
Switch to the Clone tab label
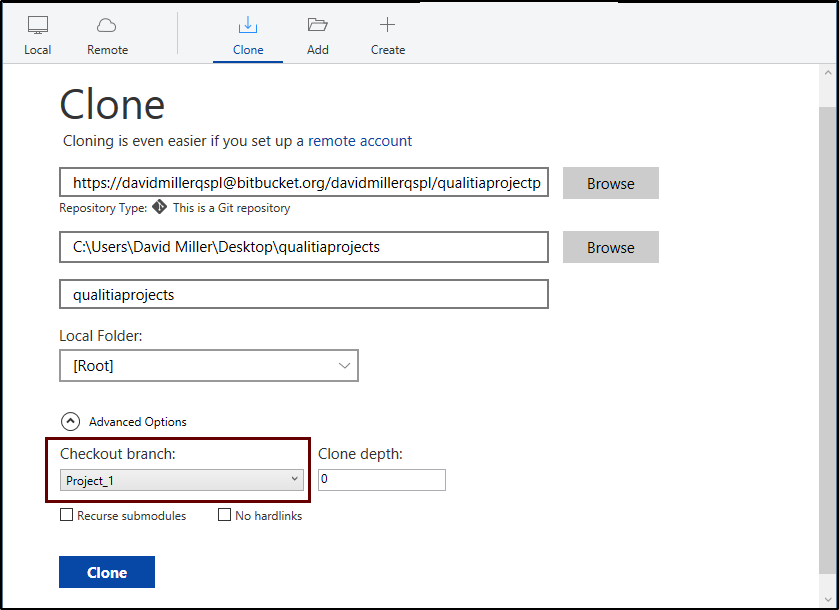[x=248, y=50]
